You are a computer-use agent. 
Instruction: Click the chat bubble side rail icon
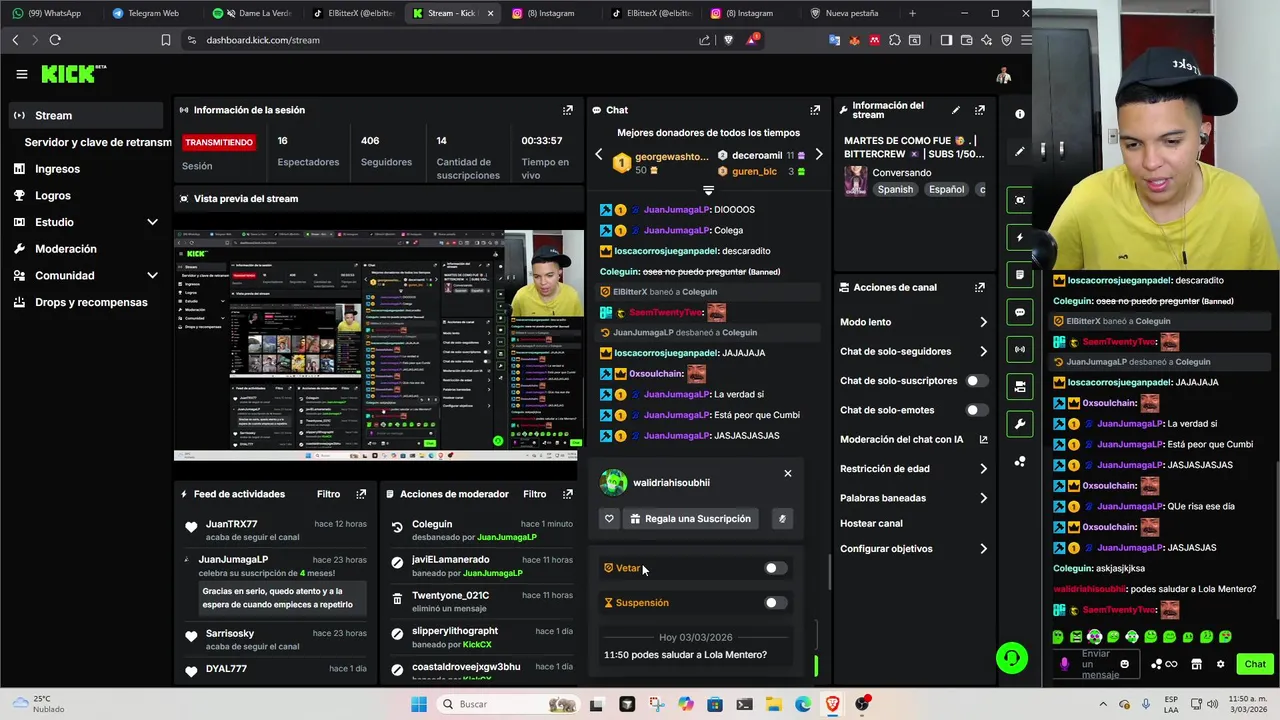click(x=1020, y=312)
